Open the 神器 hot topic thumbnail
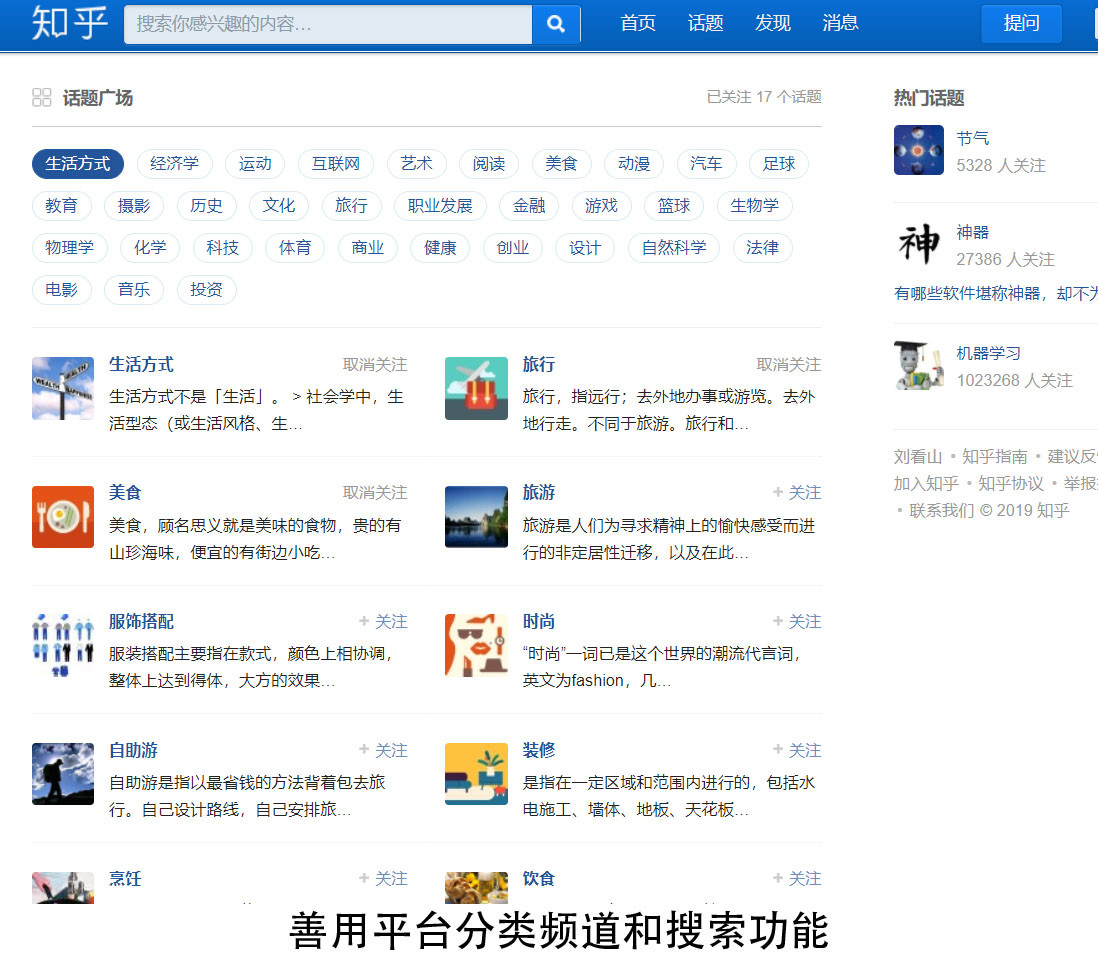The image size is (1098, 962). click(918, 244)
